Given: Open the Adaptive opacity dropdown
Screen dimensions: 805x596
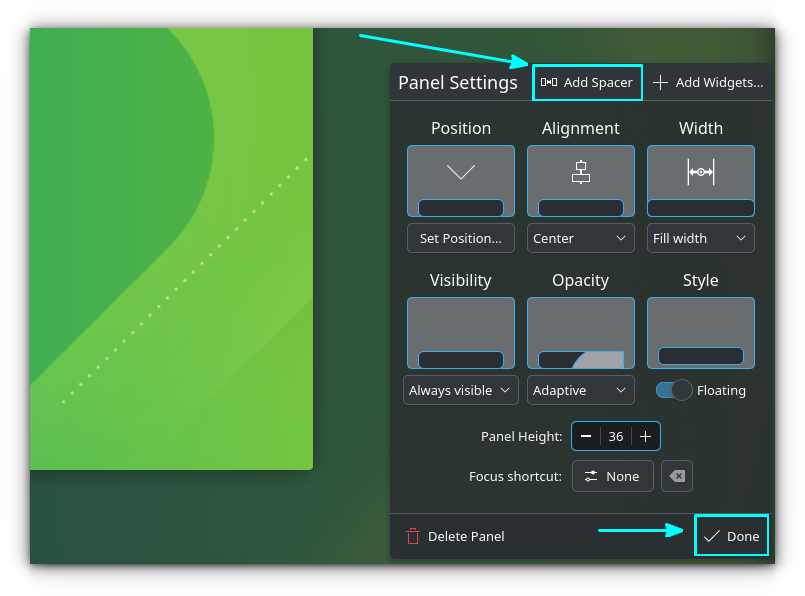Looking at the screenshot, I should 580,390.
